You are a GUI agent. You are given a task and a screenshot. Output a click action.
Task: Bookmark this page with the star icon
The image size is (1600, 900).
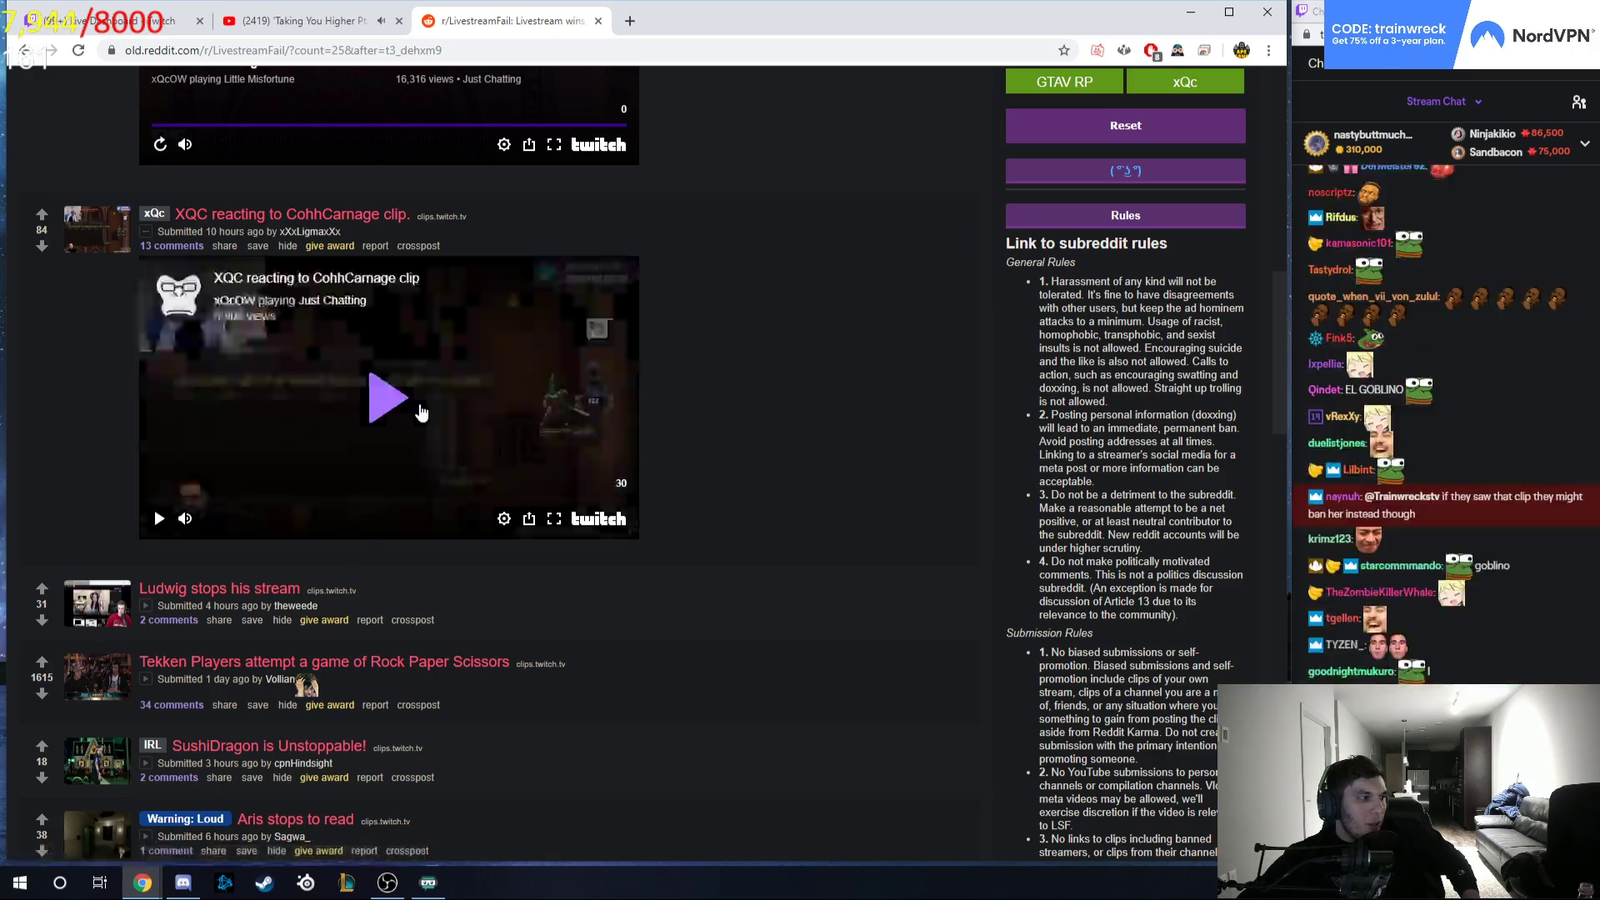click(1064, 50)
